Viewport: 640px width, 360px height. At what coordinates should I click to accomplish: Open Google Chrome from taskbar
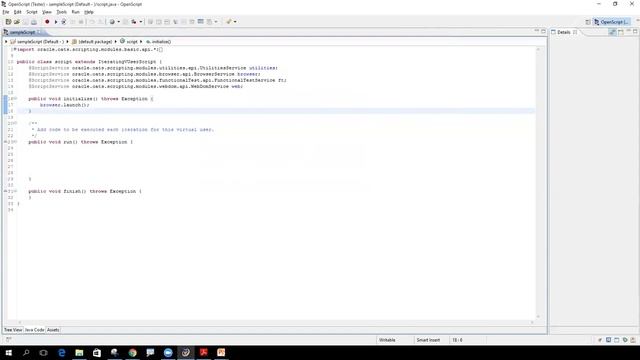(133, 353)
